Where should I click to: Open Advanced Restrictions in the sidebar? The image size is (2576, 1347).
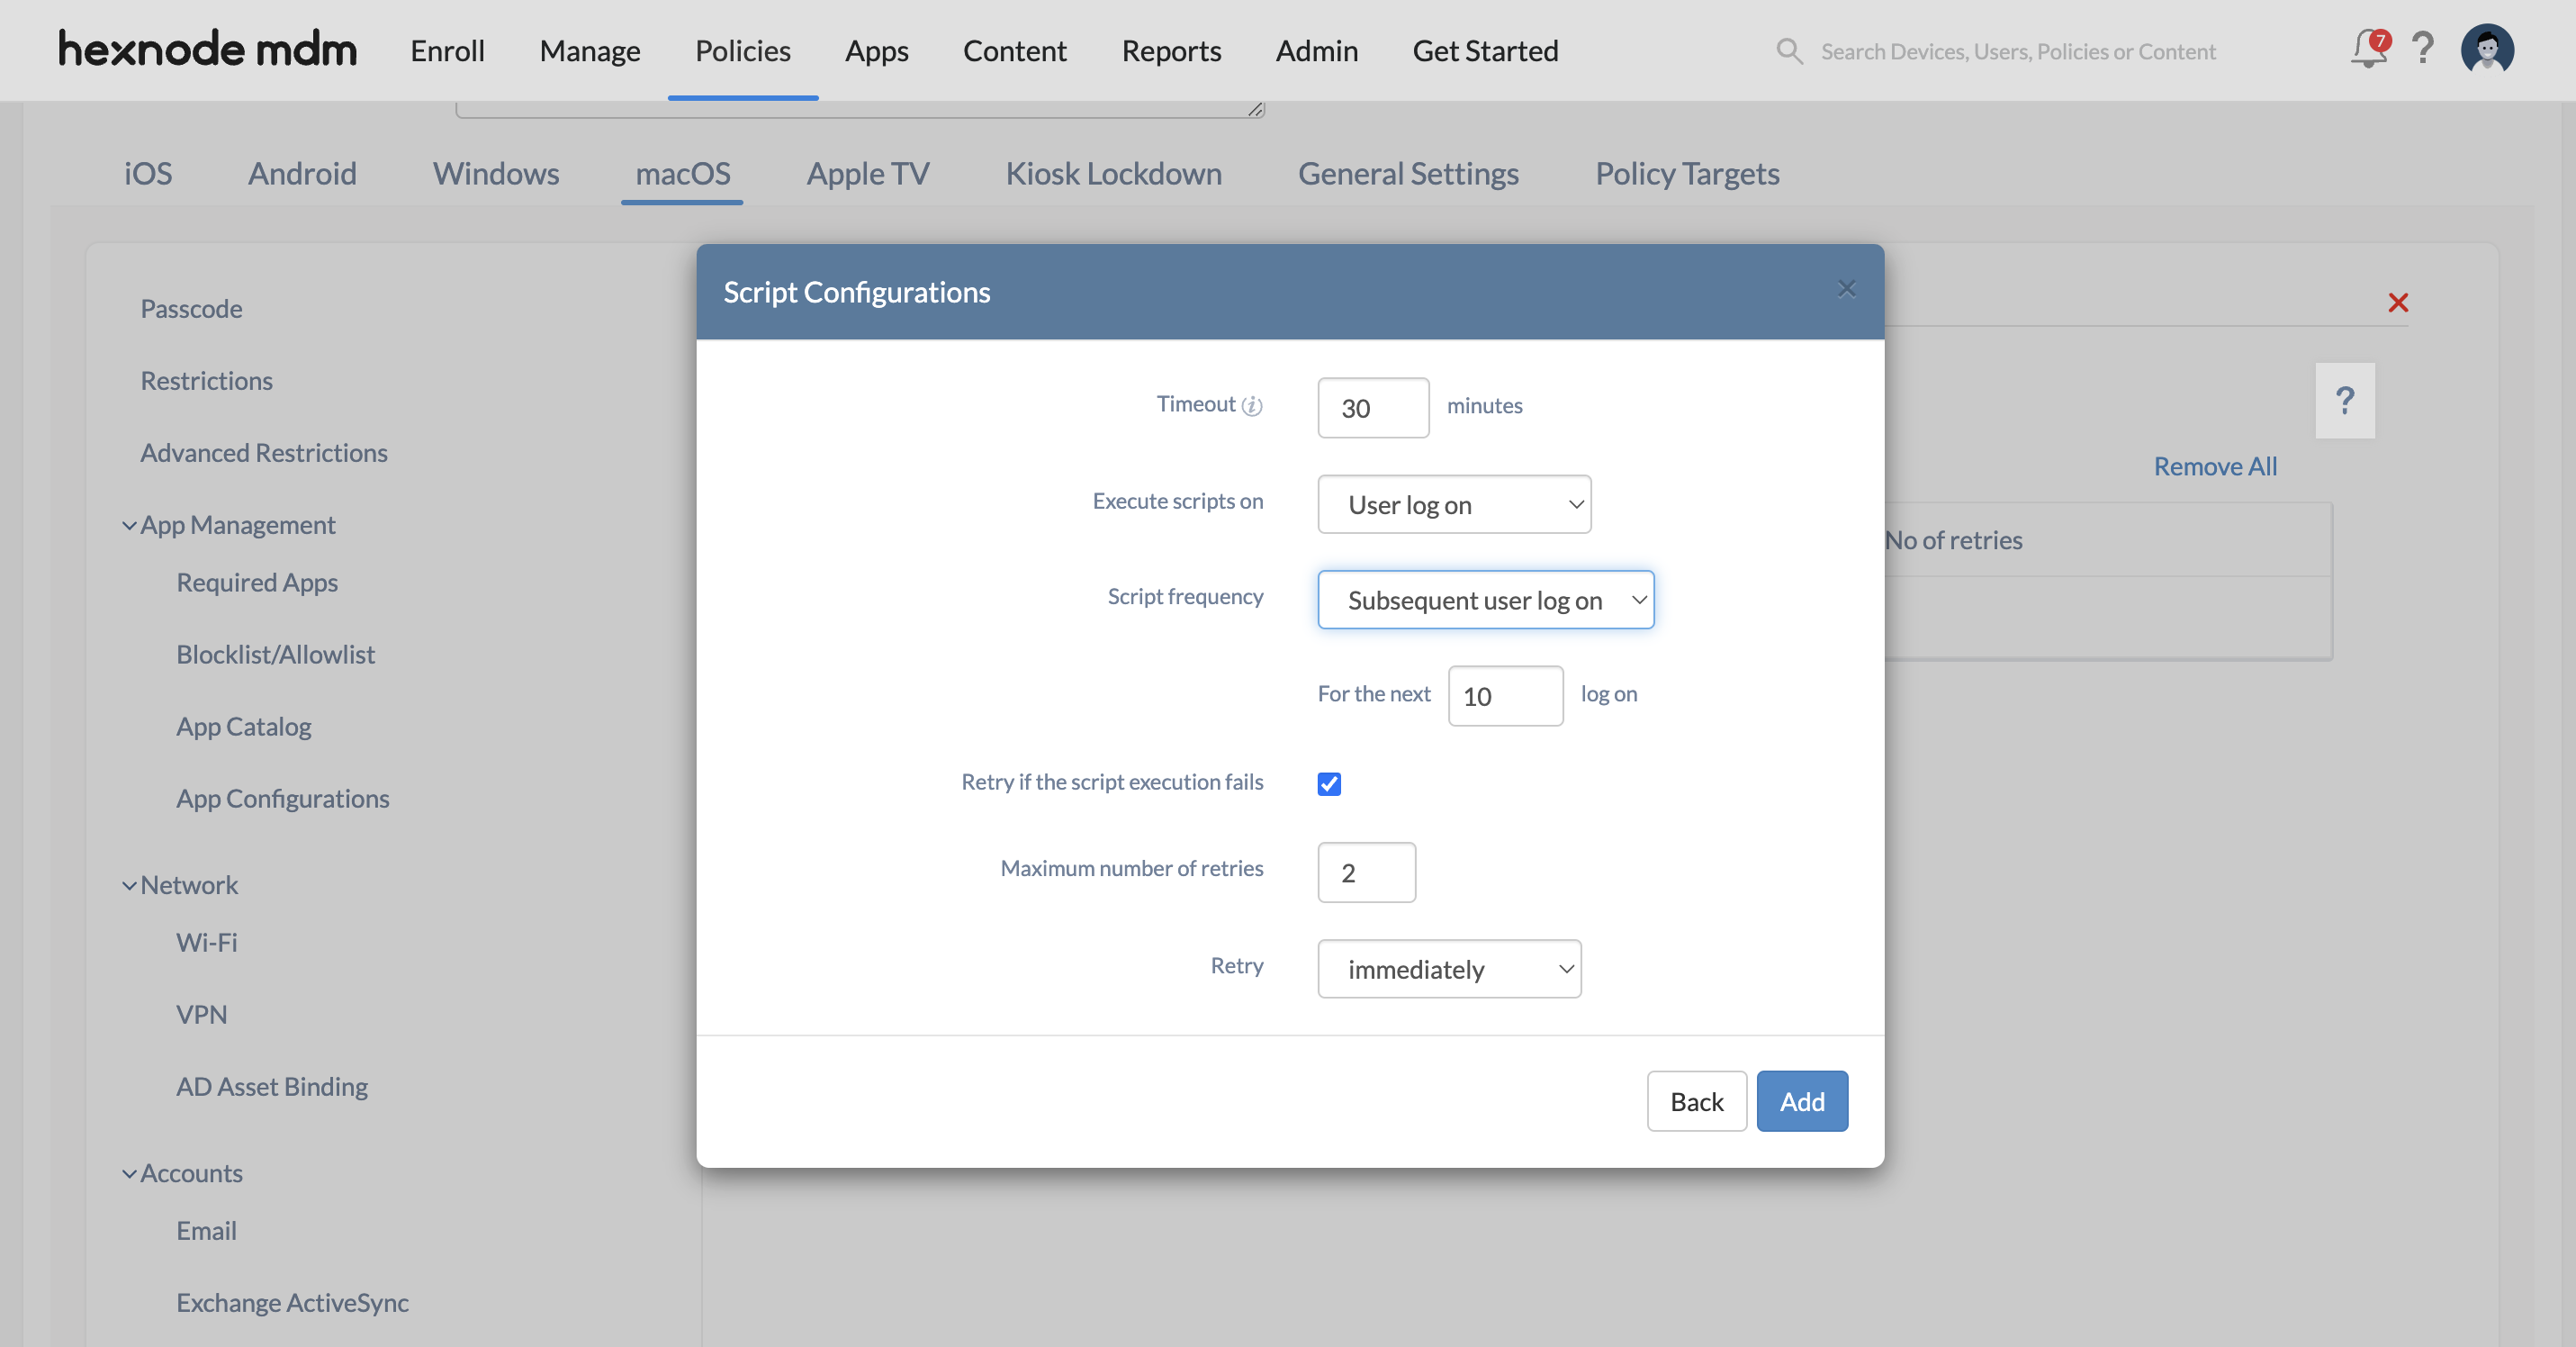point(264,452)
